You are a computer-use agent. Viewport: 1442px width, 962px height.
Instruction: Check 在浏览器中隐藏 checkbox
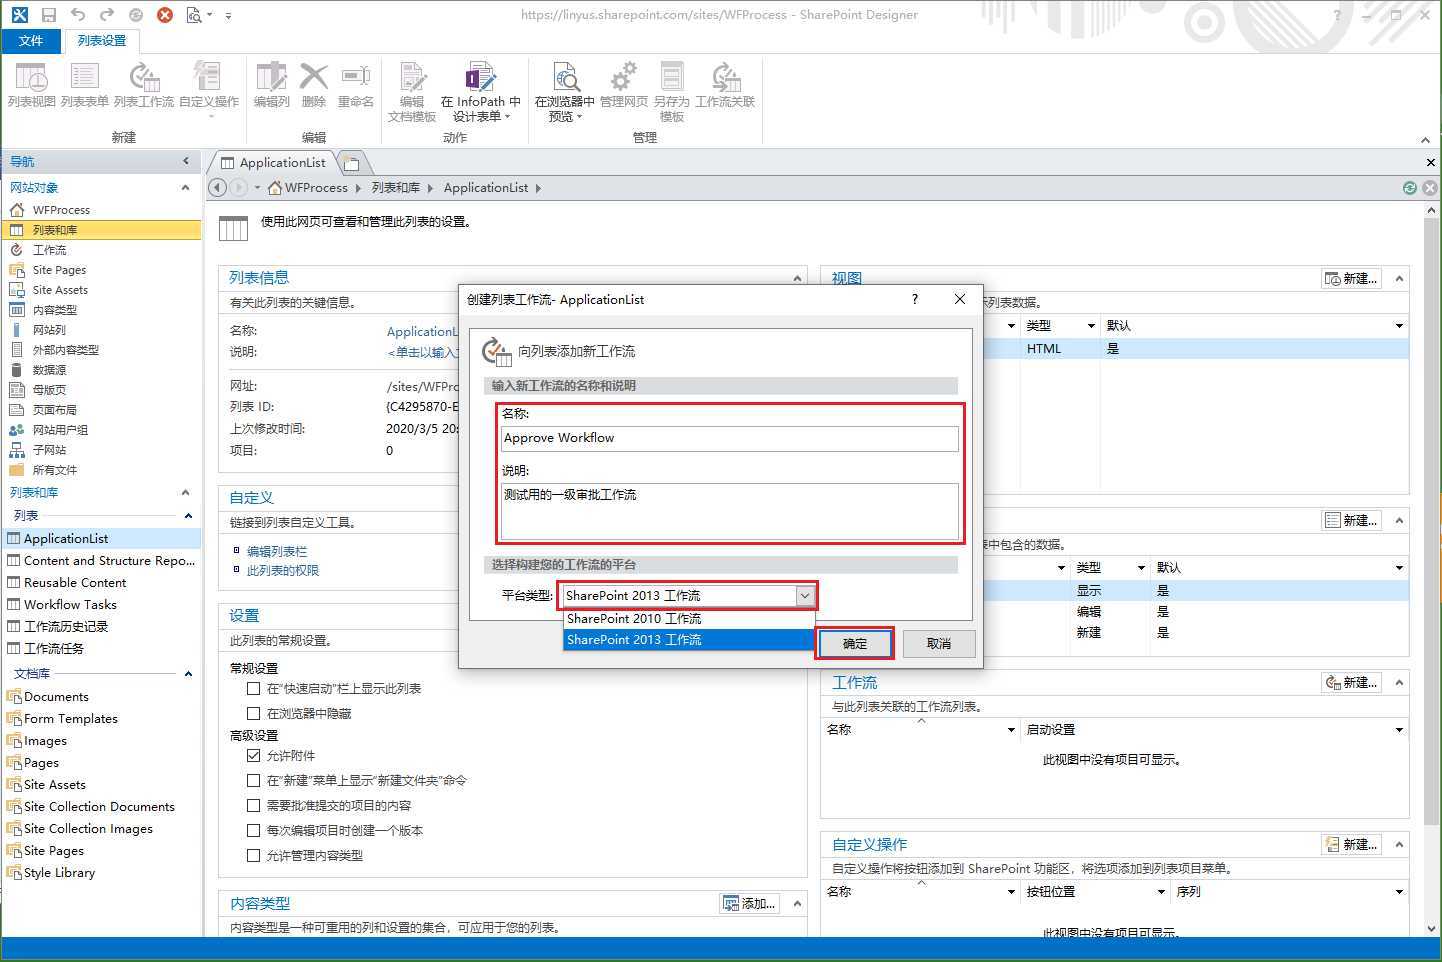click(253, 713)
